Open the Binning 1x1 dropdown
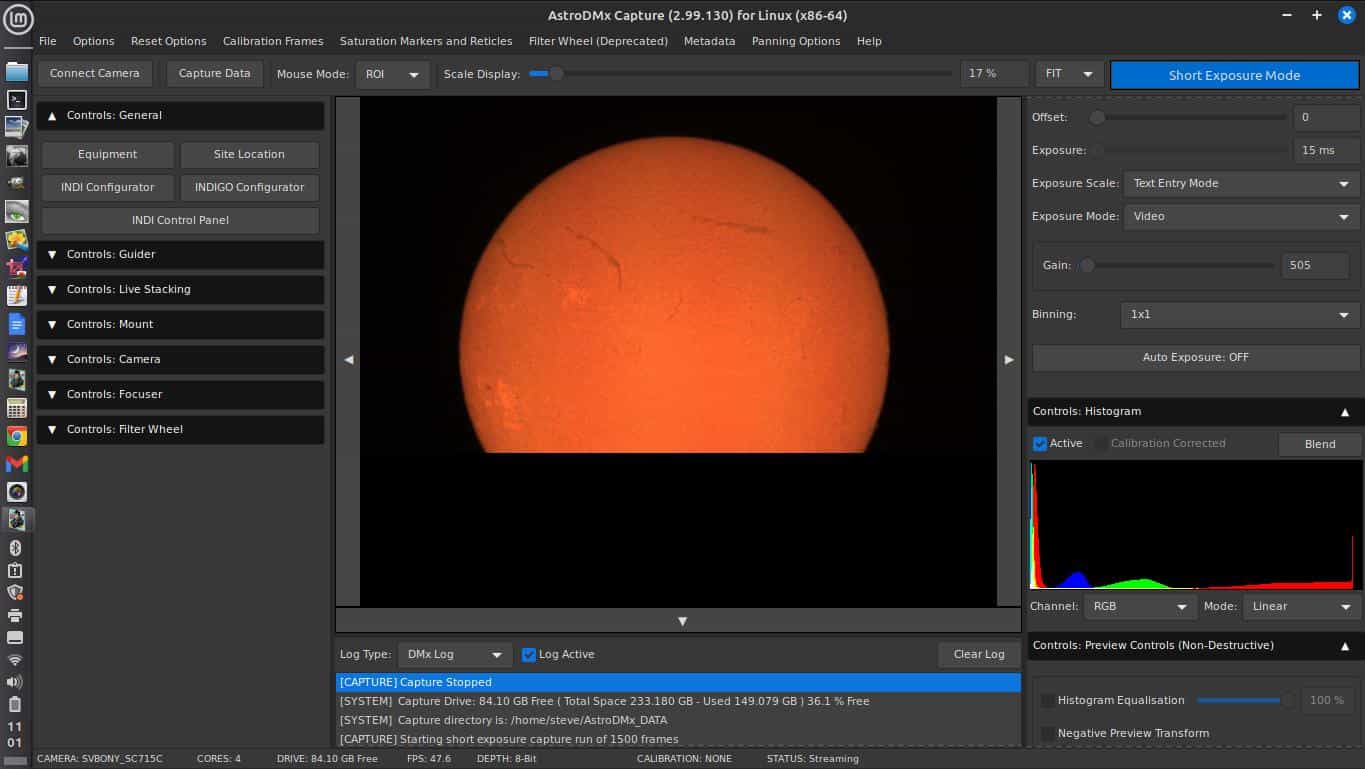The height and width of the screenshot is (769, 1365). (1240, 314)
